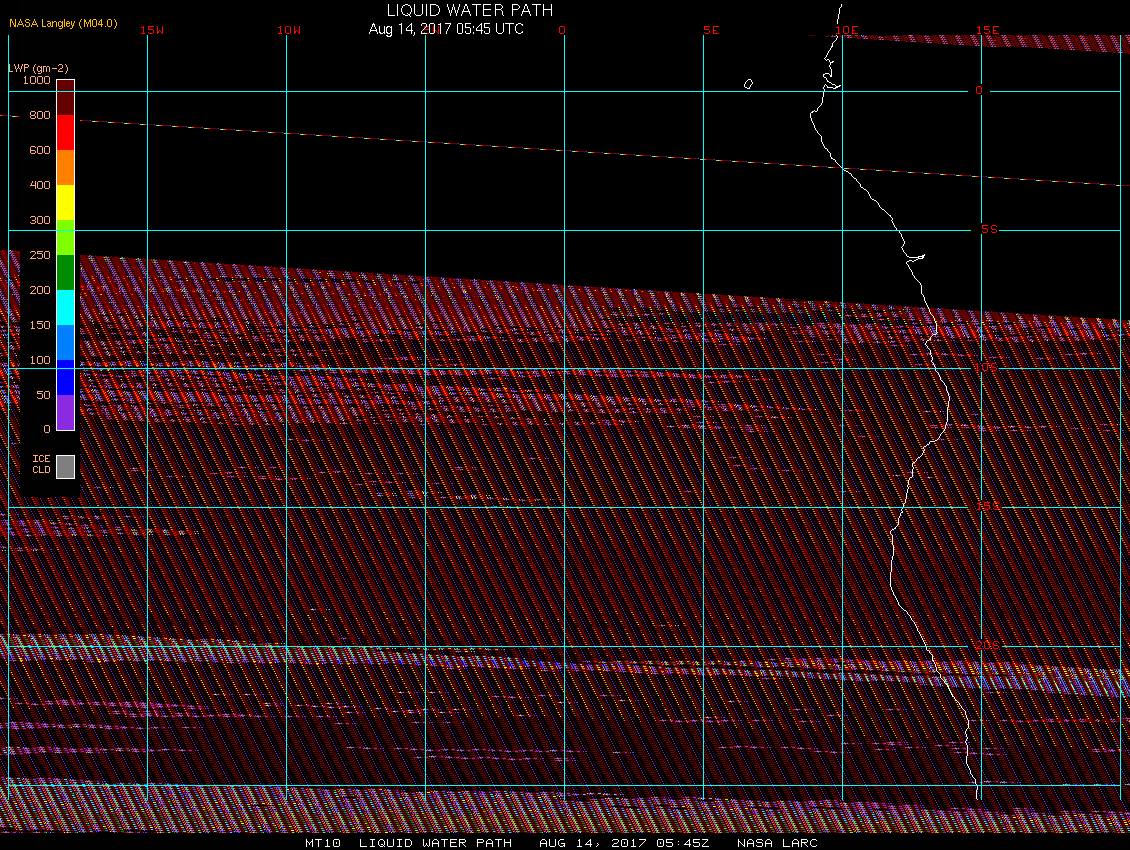The height and width of the screenshot is (850, 1130).
Task: Click the 'LIQUID WATER PATH' title text
Action: (470, 10)
